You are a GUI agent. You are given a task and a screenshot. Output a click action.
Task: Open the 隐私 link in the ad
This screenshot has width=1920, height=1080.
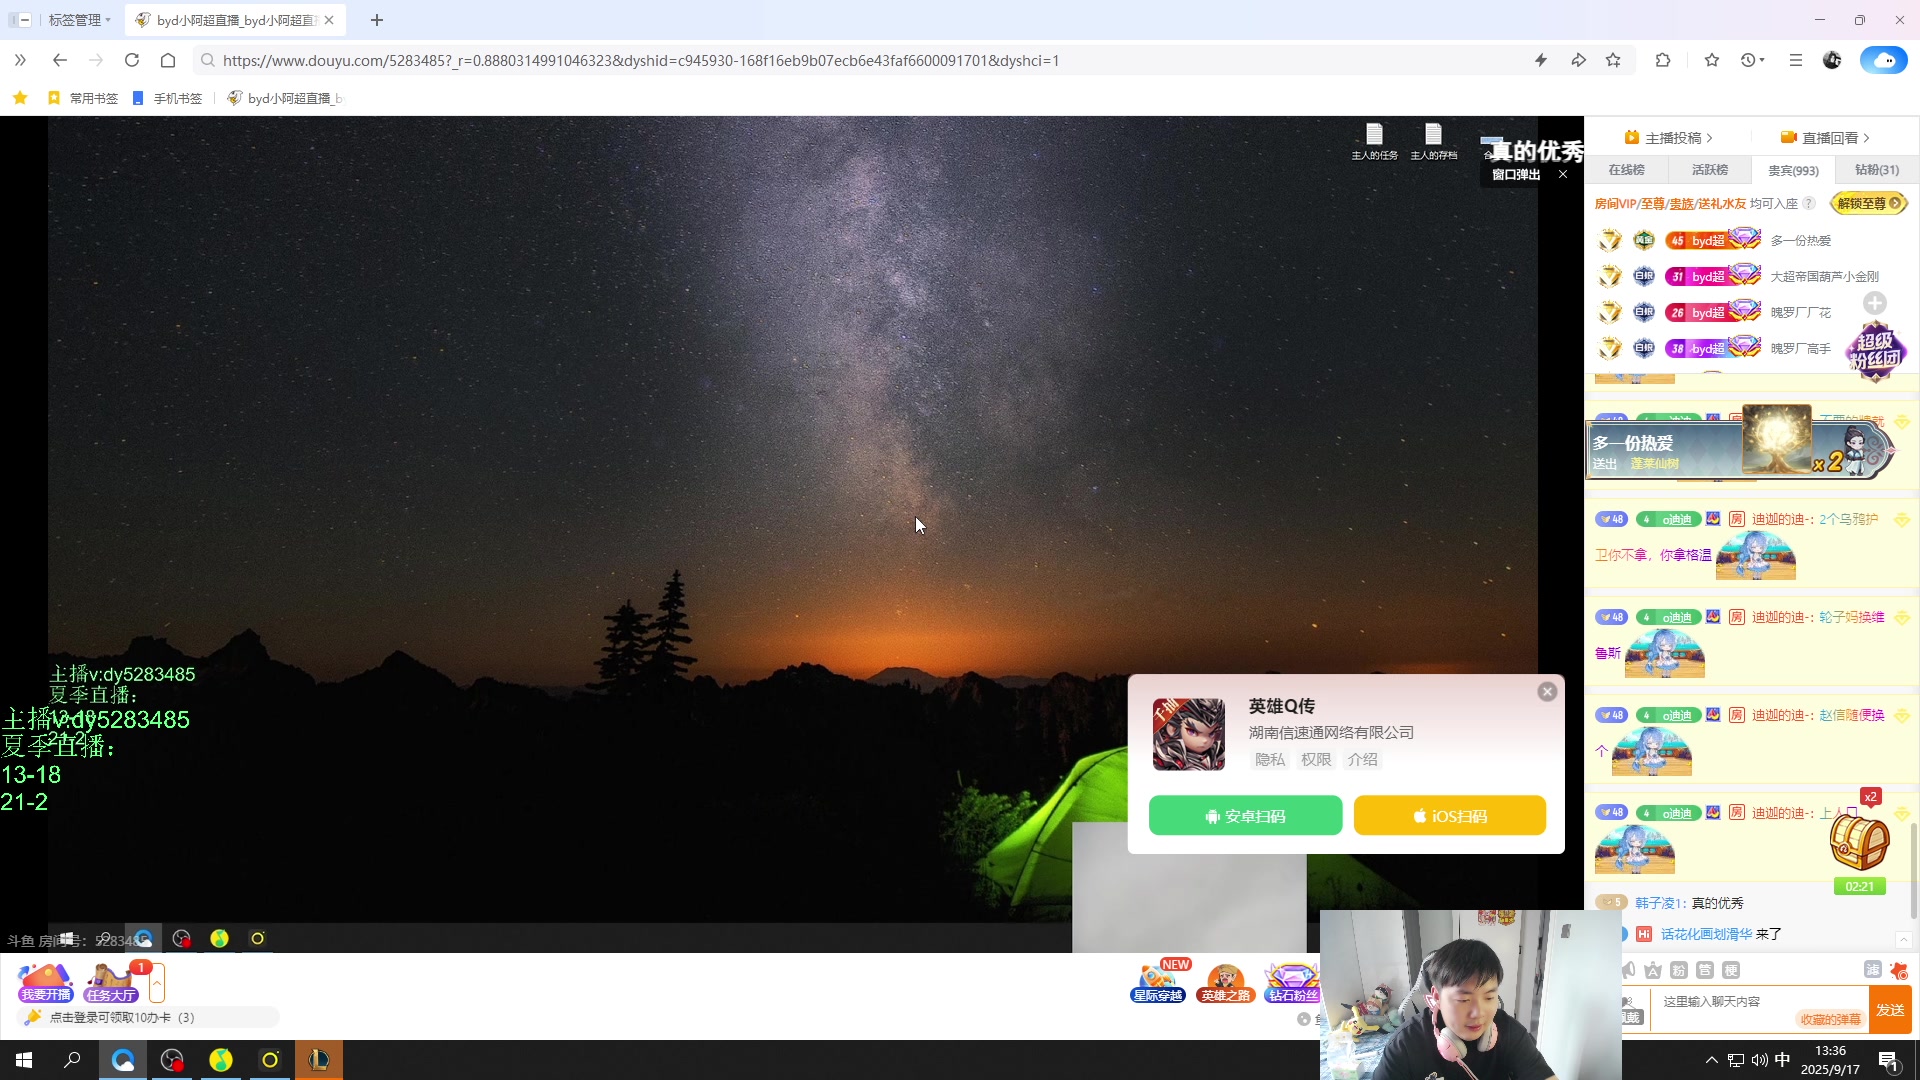click(1270, 760)
